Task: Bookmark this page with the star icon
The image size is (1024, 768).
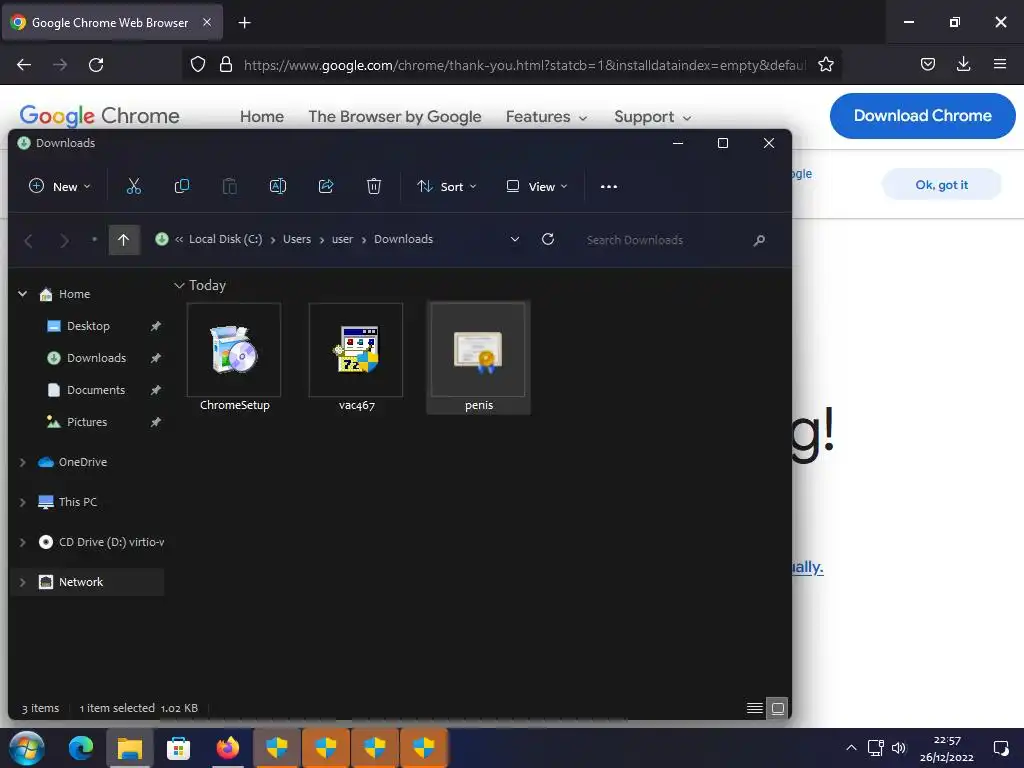Action: click(x=825, y=65)
